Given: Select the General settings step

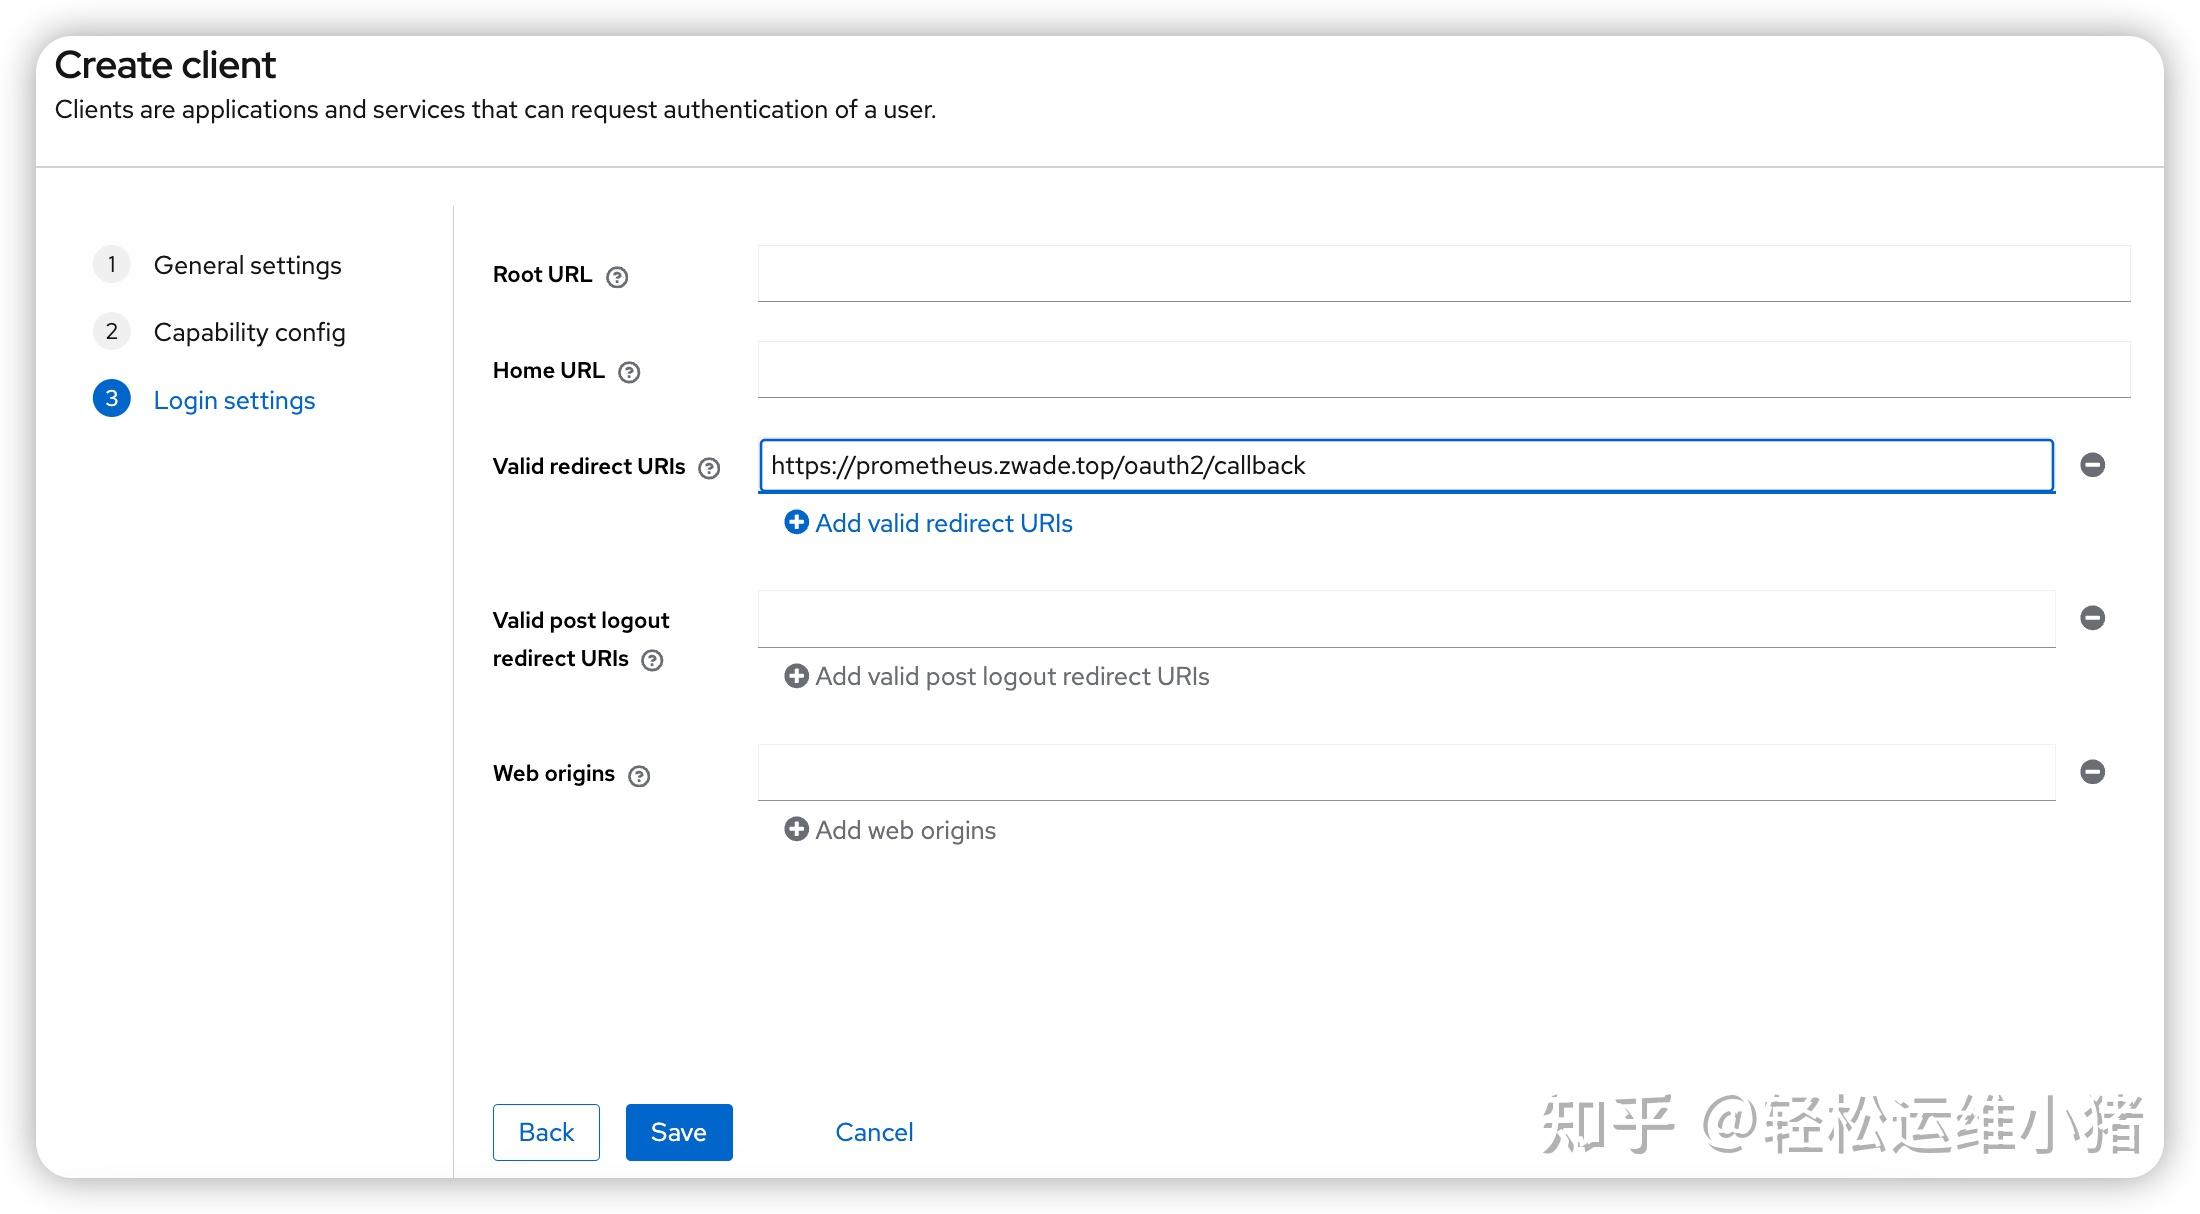Looking at the screenshot, I should [246, 265].
